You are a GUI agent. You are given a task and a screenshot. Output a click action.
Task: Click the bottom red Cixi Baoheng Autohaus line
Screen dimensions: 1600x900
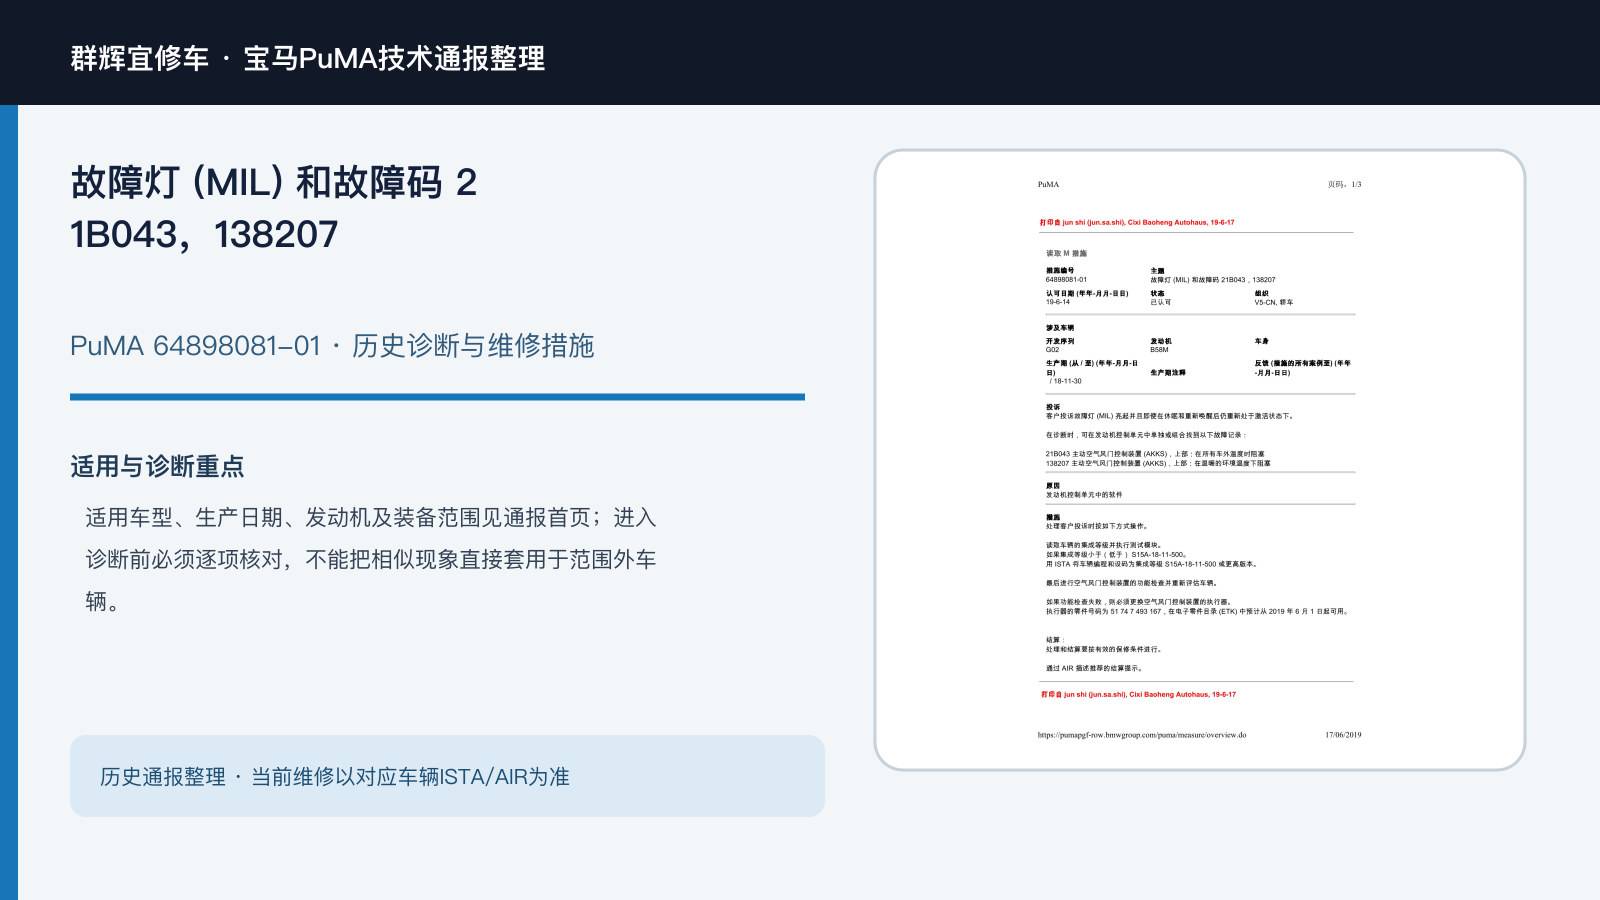pyautogui.click(x=1138, y=694)
